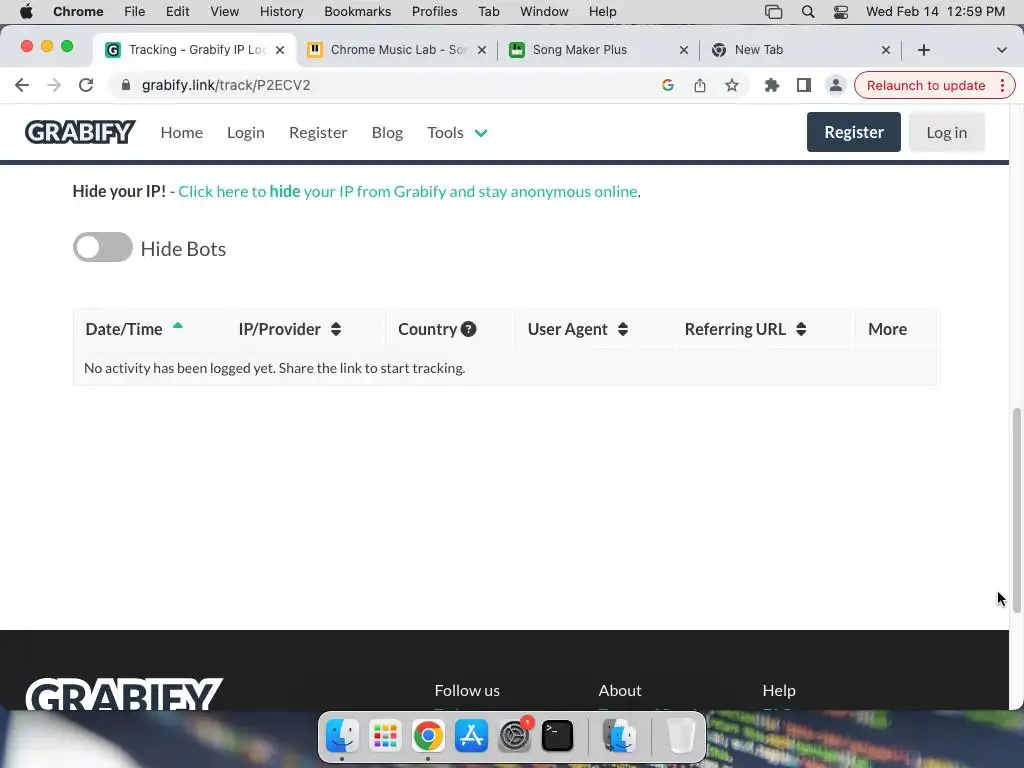
Task: Open Control Center in the menu bar
Action: pos(840,12)
